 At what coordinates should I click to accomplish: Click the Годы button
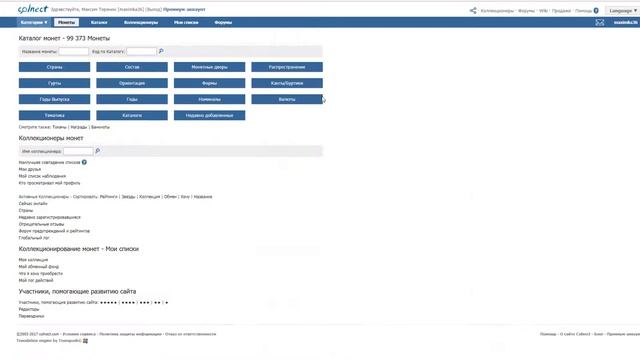tap(132, 99)
